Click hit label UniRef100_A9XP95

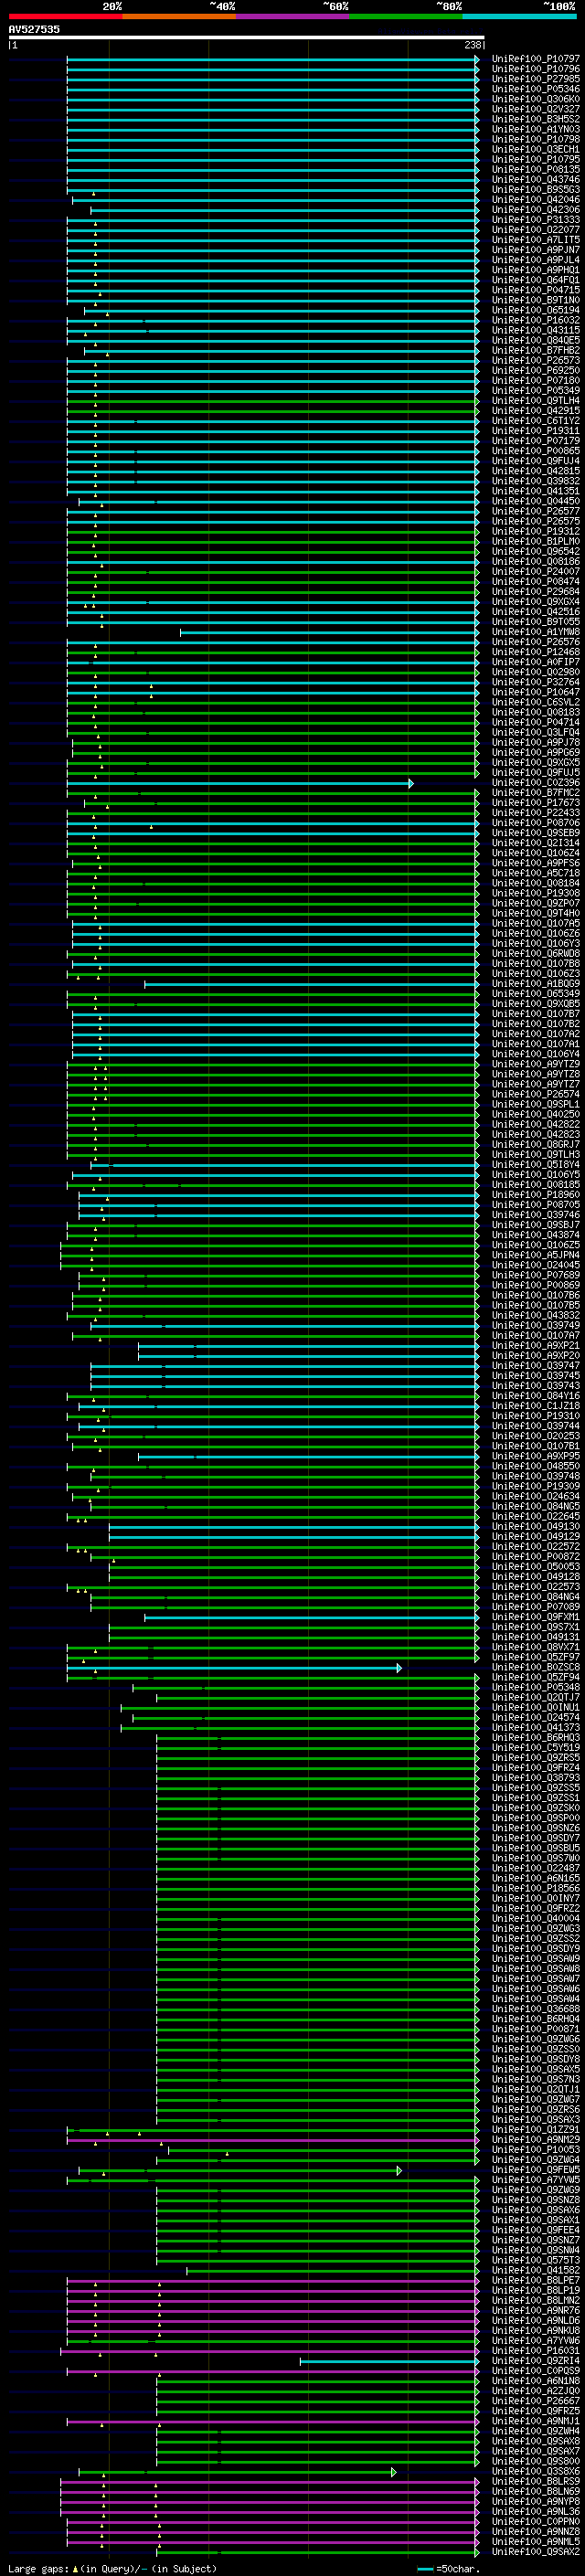pyautogui.click(x=536, y=1456)
